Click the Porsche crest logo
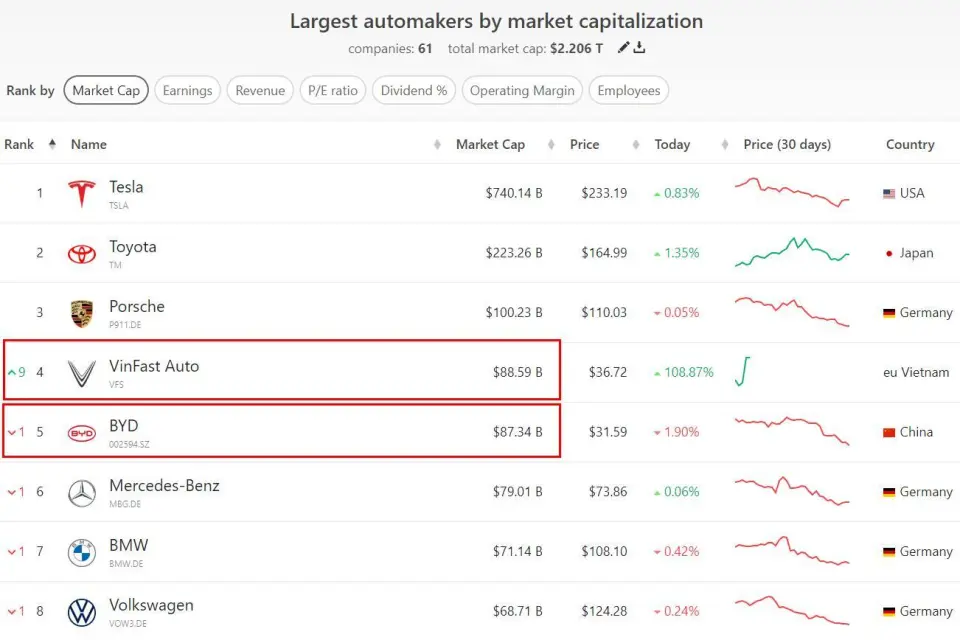960x640 pixels. point(81,314)
